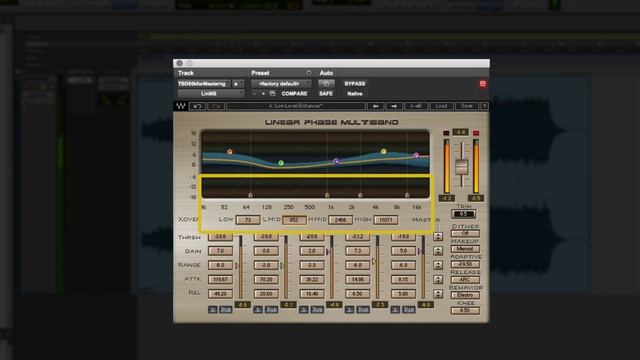This screenshot has width=640, height=360.
Task: Click Trim value field
Action: [463, 214]
